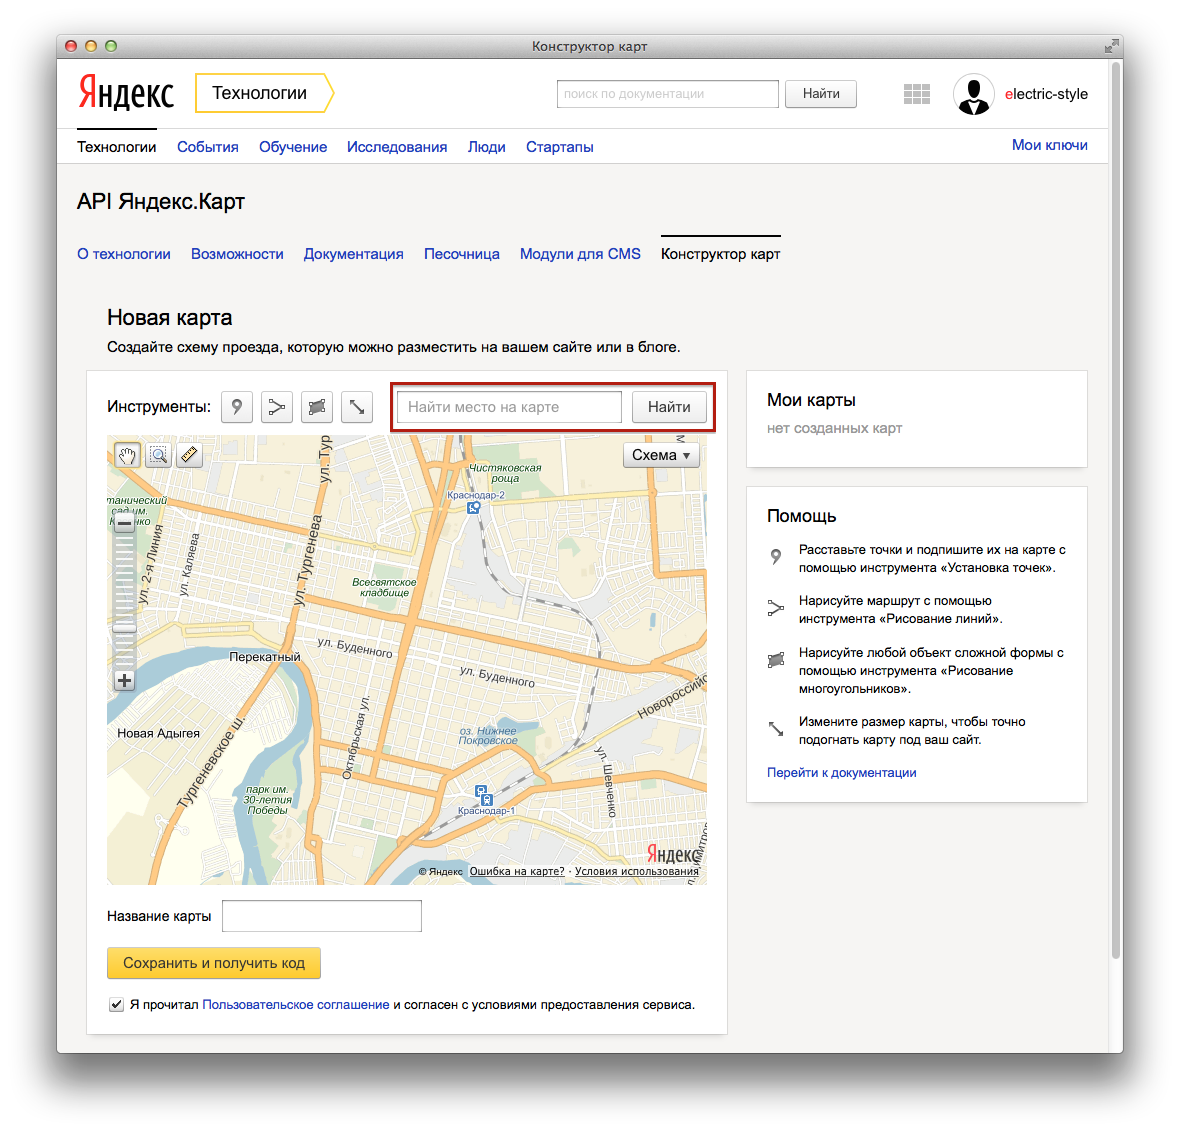Viewport: 1180px width, 1132px height.
Task: Open the Обучение nav item
Action: pyautogui.click(x=293, y=147)
